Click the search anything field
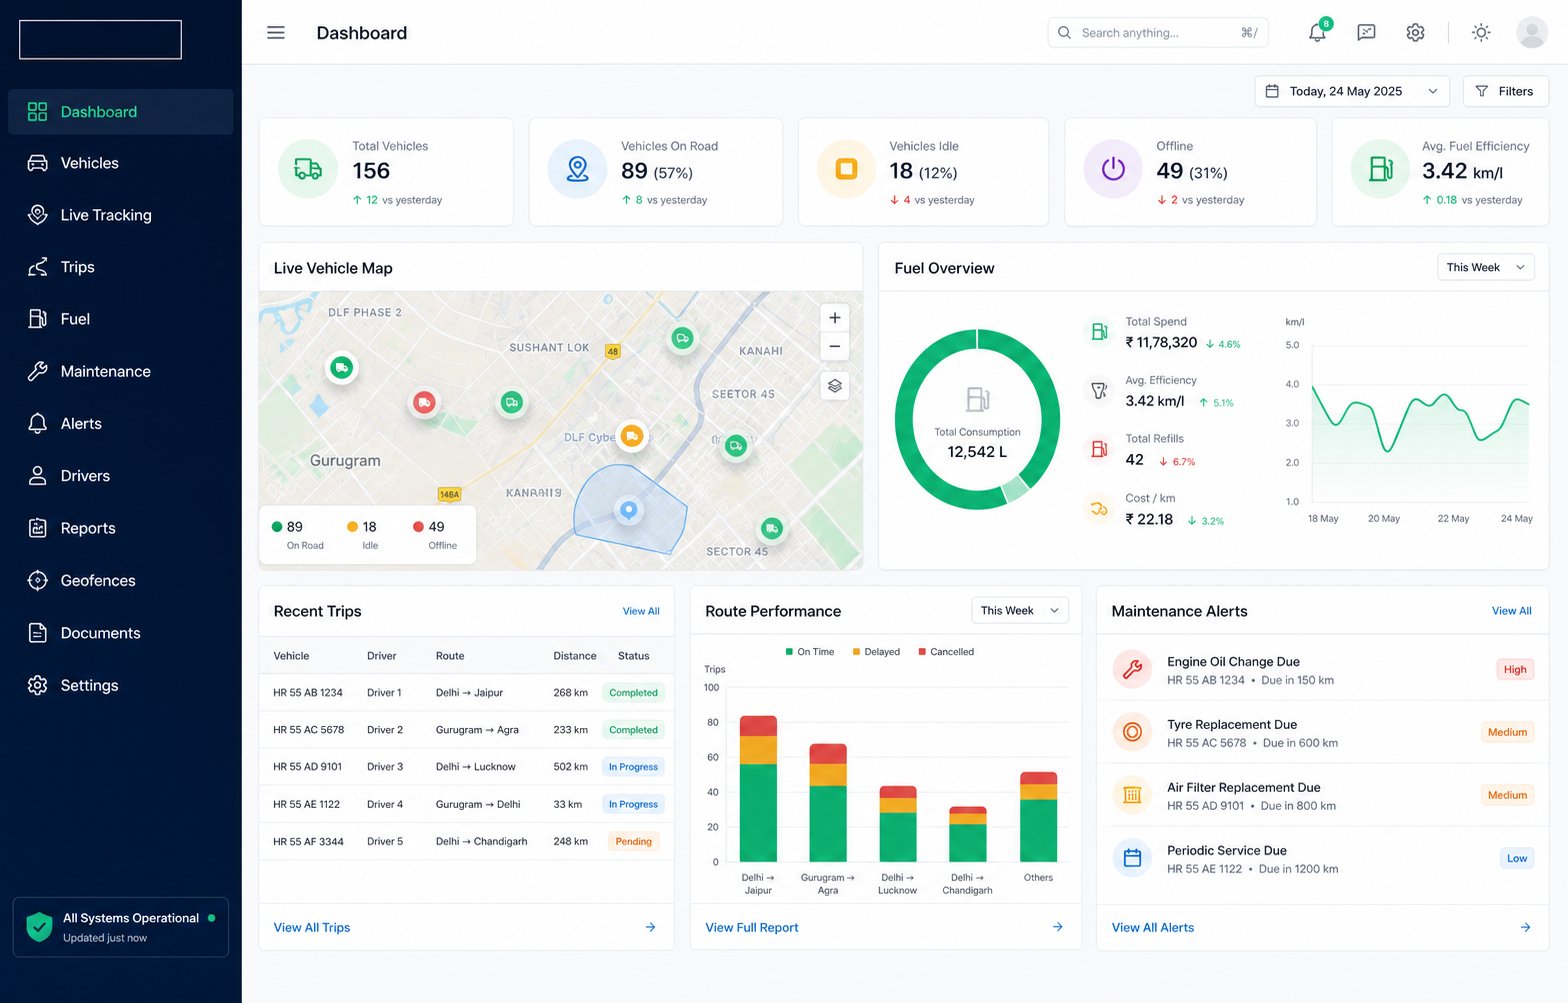 click(1158, 33)
